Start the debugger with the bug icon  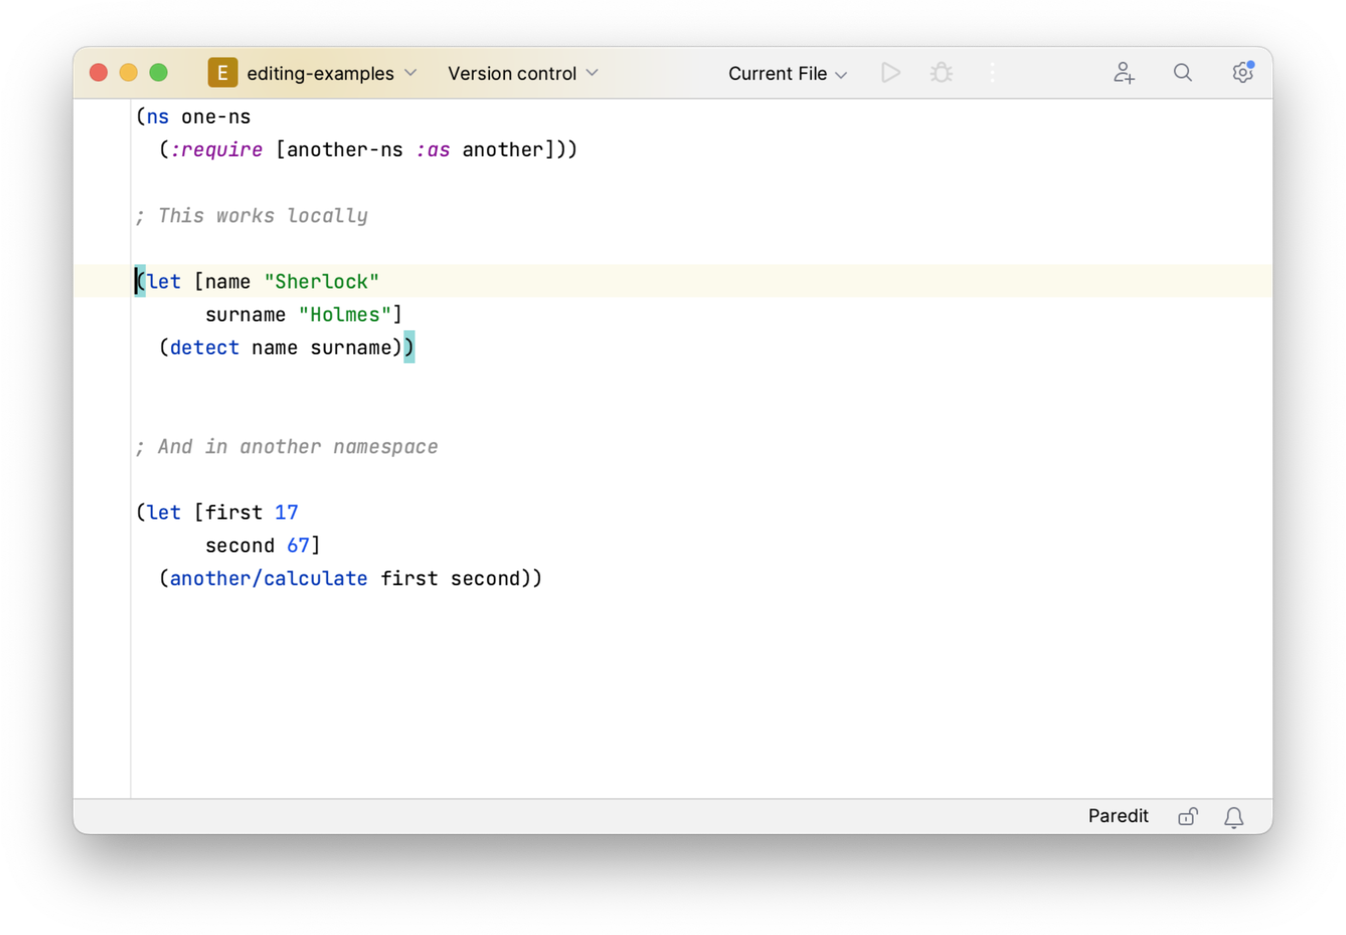[x=941, y=73]
